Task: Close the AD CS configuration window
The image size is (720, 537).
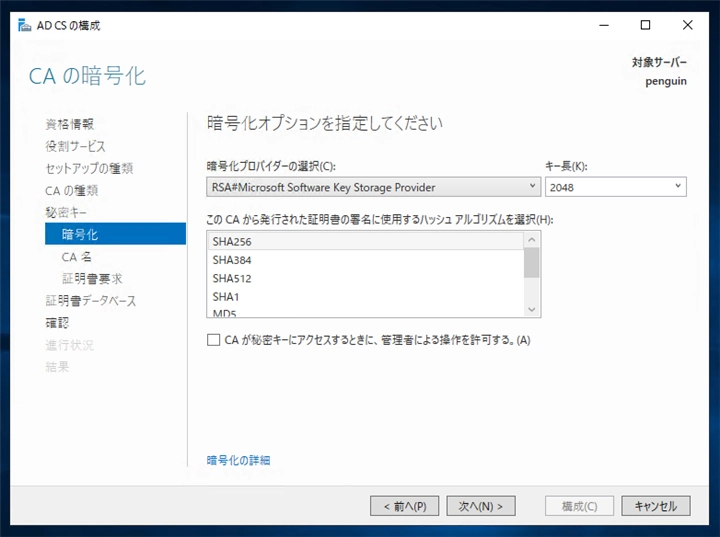Action: (687, 25)
